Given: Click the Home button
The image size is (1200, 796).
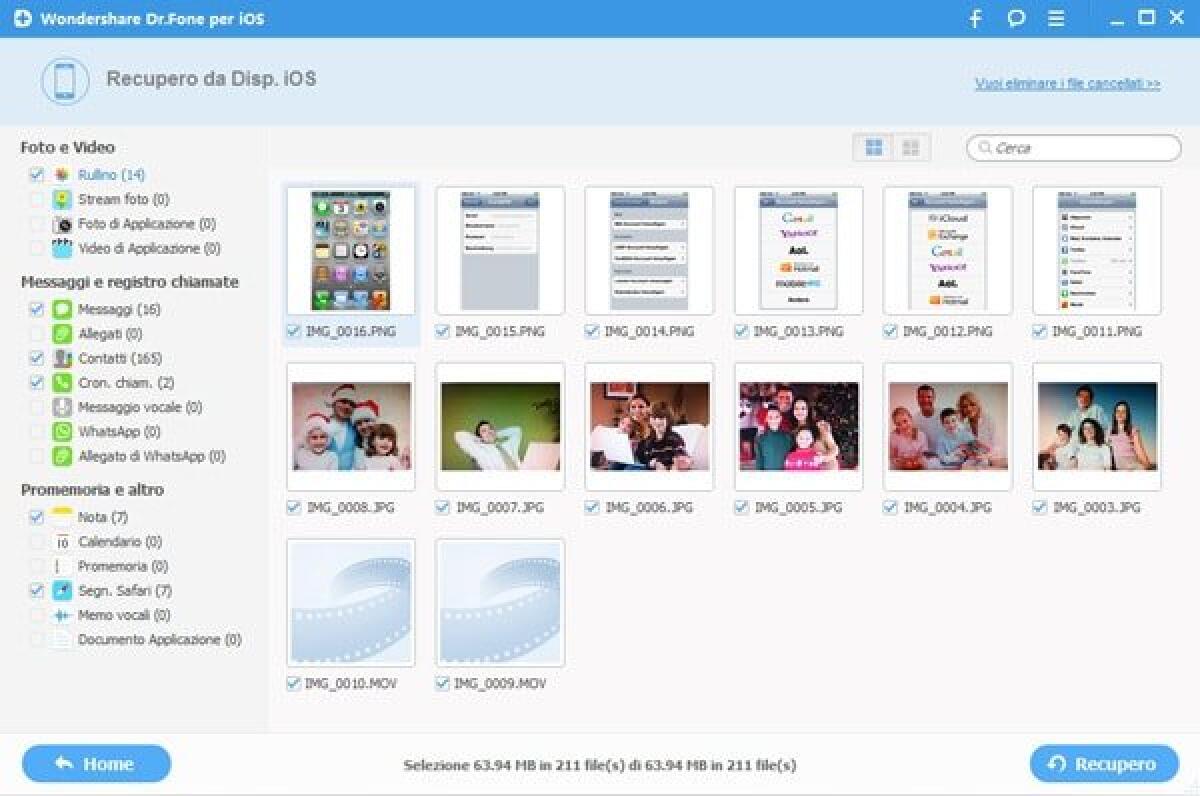Looking at the screenshot, I should pyautogui.click(x=95, y=763).
